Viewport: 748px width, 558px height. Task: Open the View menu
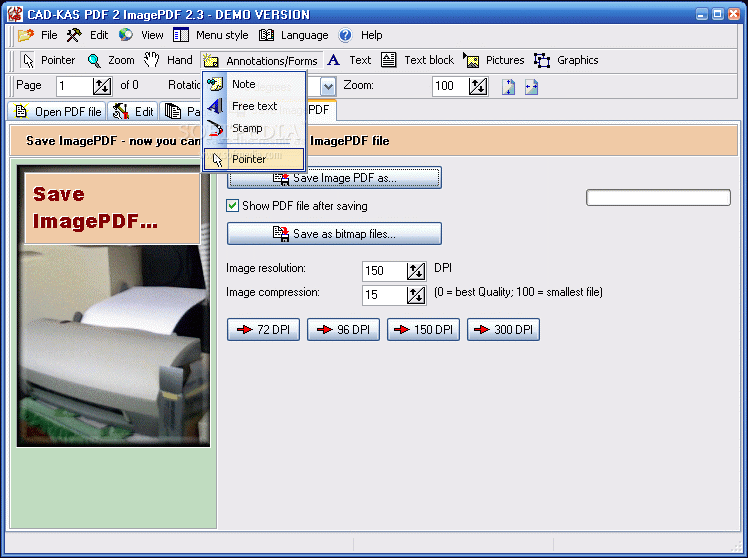[152, 35]
